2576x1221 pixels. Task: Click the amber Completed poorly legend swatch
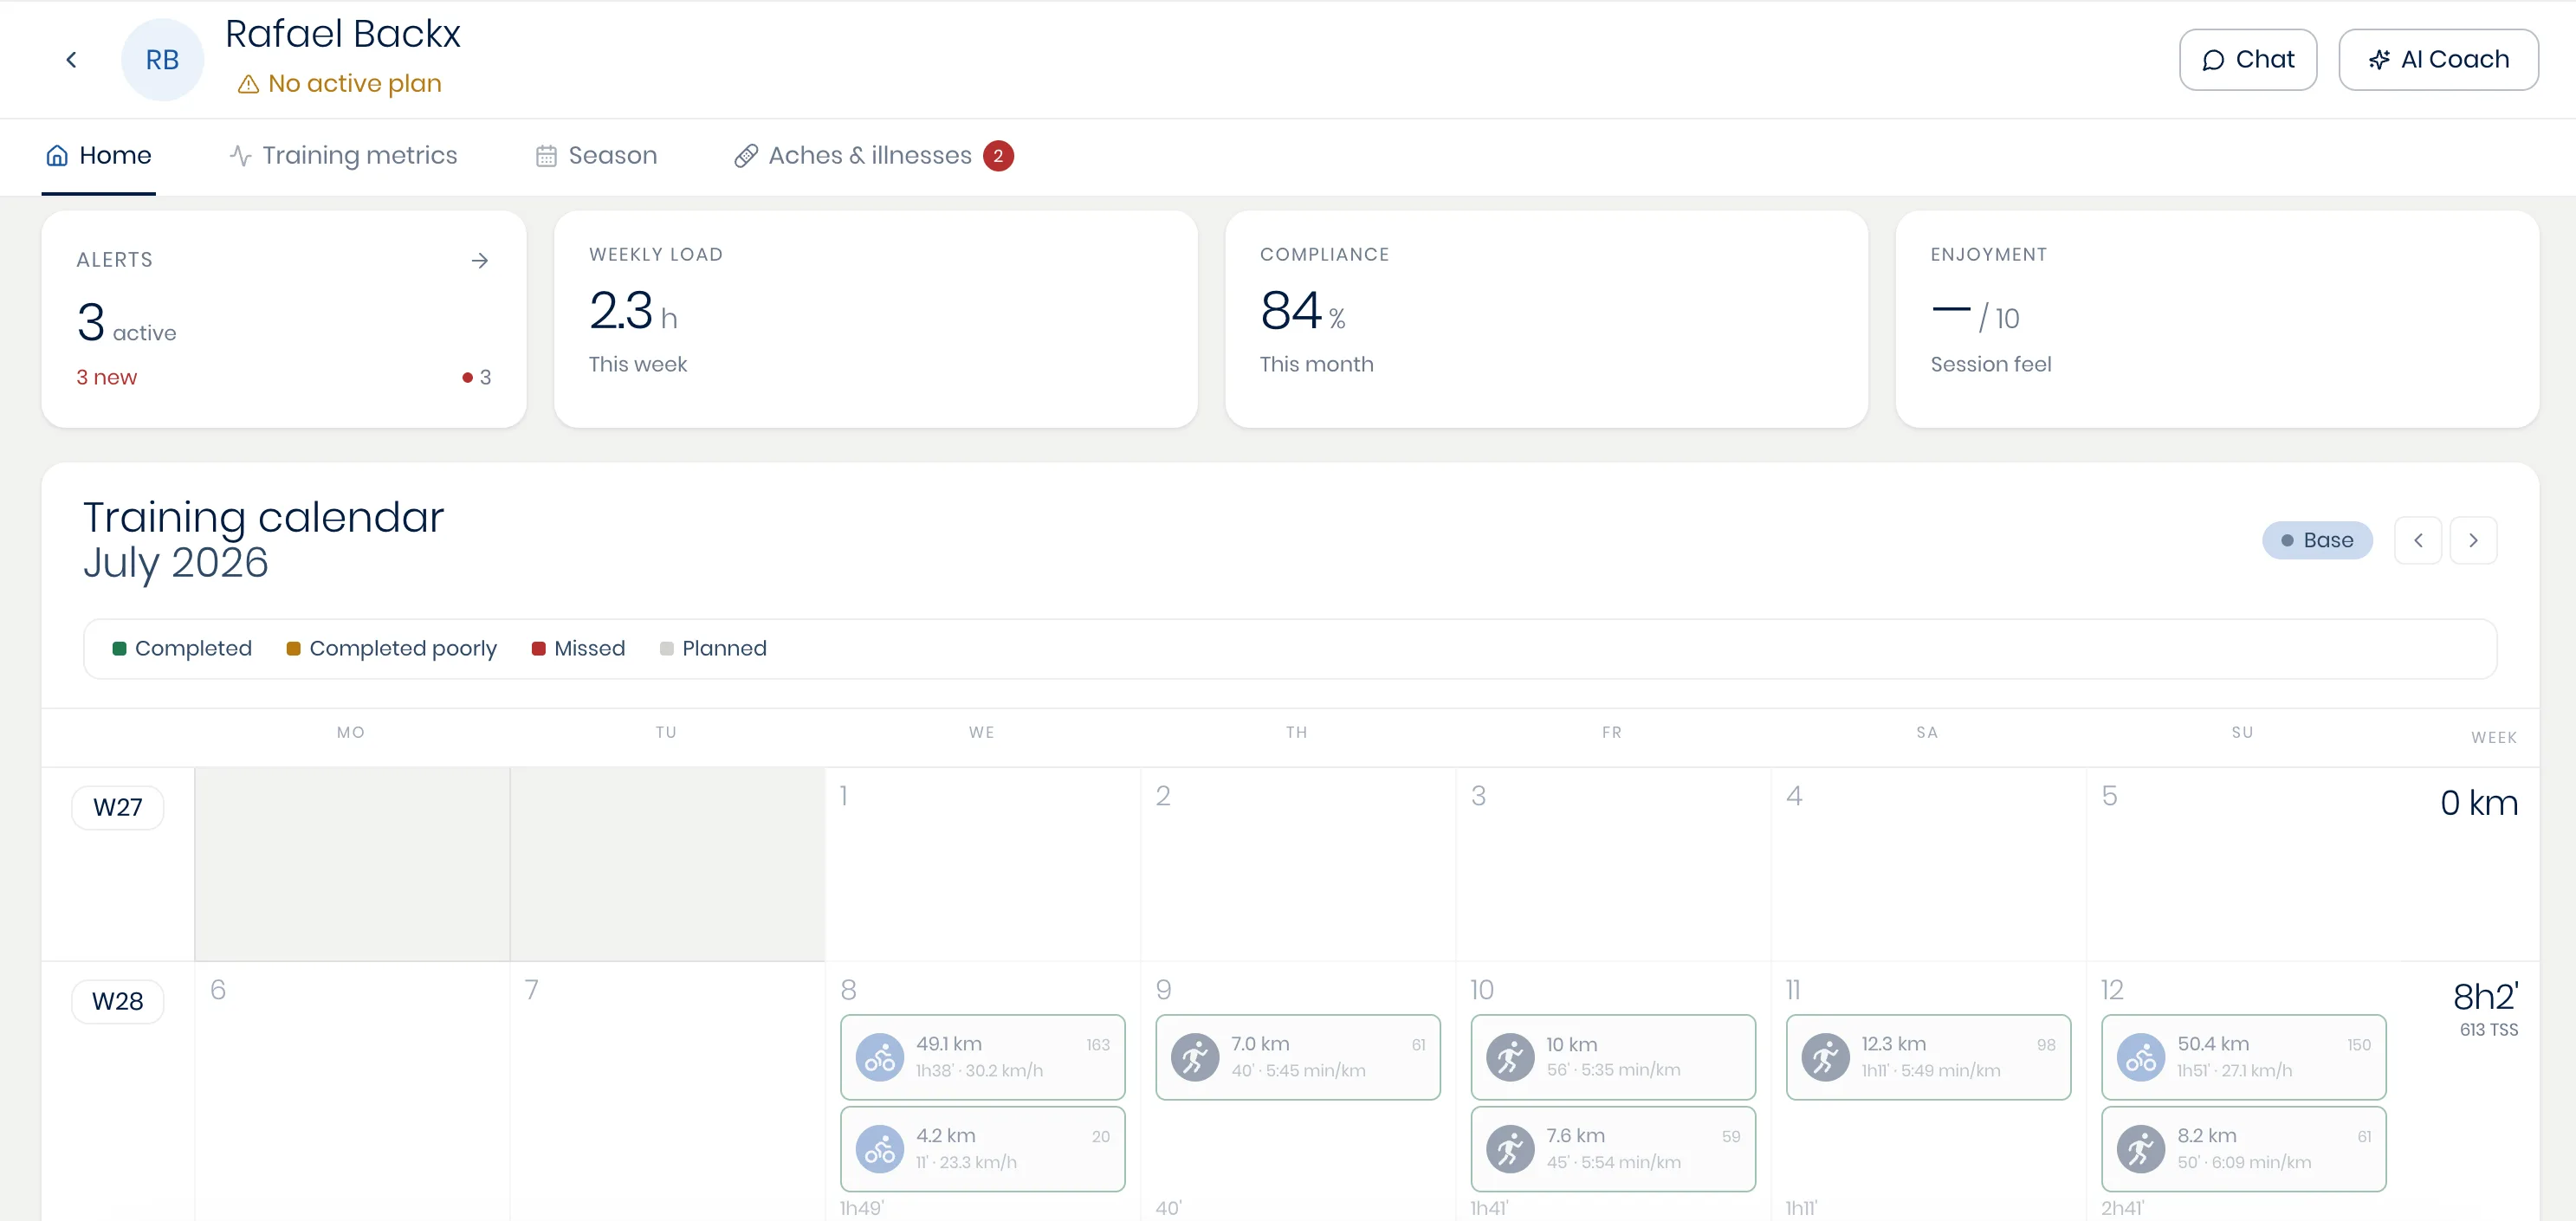(x=293, y=649)
